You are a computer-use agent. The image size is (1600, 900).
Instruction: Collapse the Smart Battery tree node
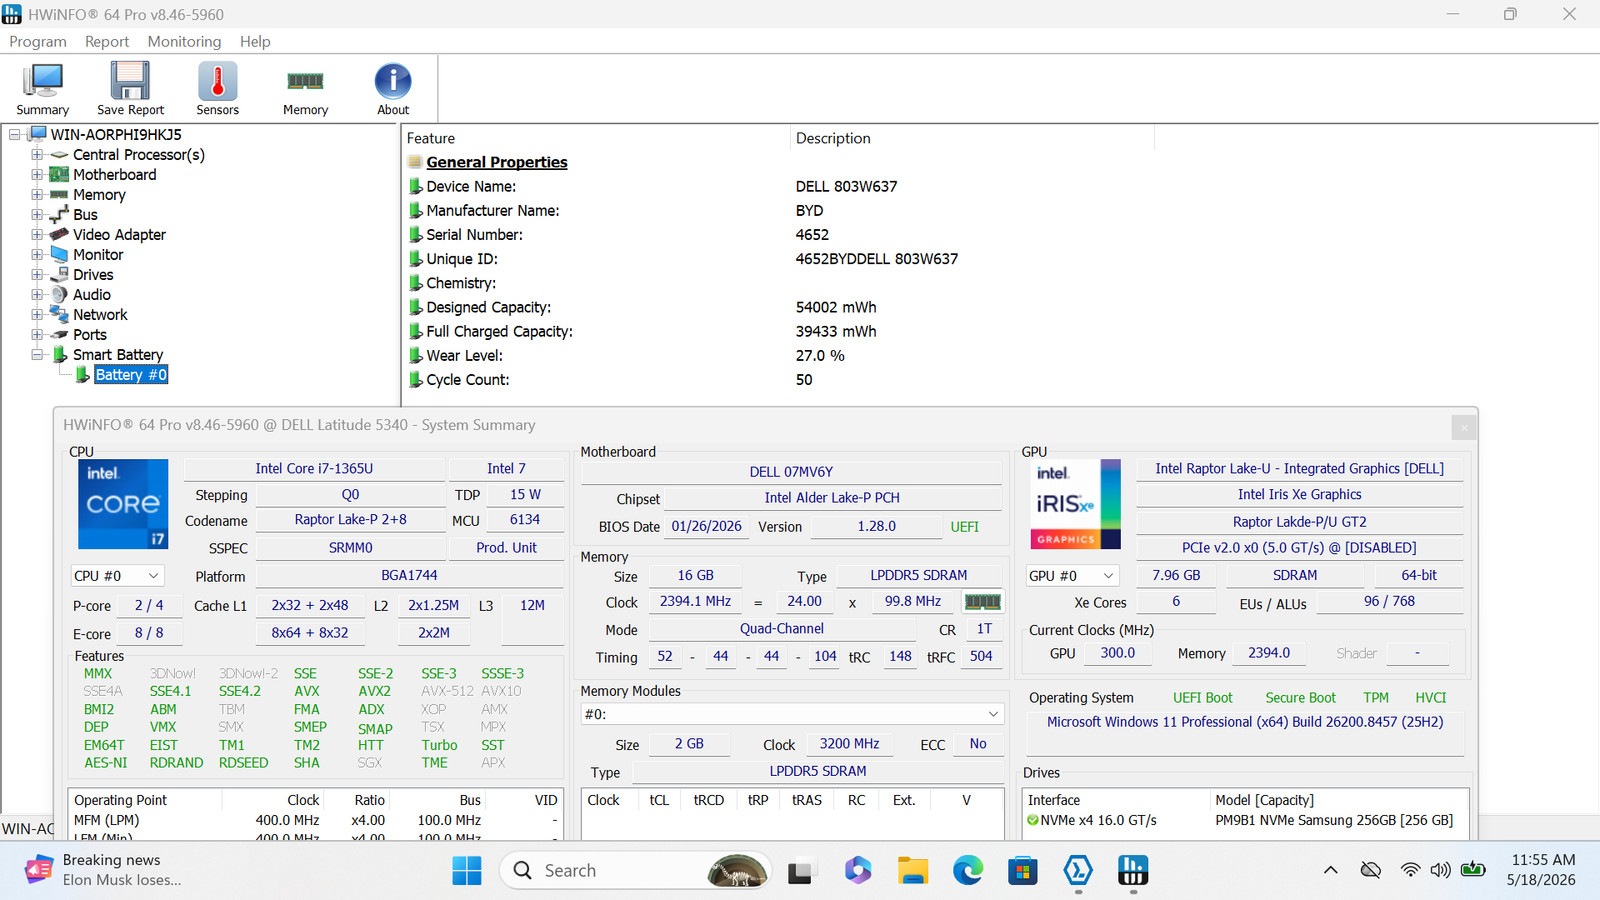(37, 355)
